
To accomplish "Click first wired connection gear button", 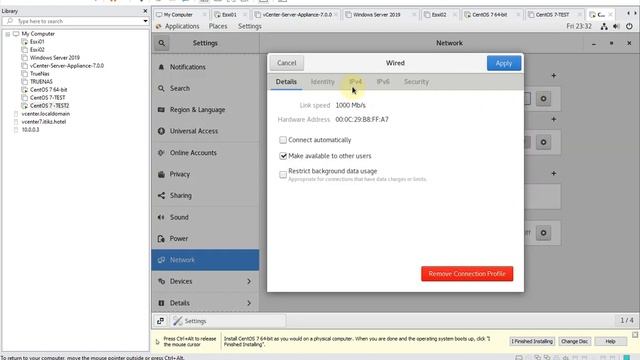I will coord(543,99).
